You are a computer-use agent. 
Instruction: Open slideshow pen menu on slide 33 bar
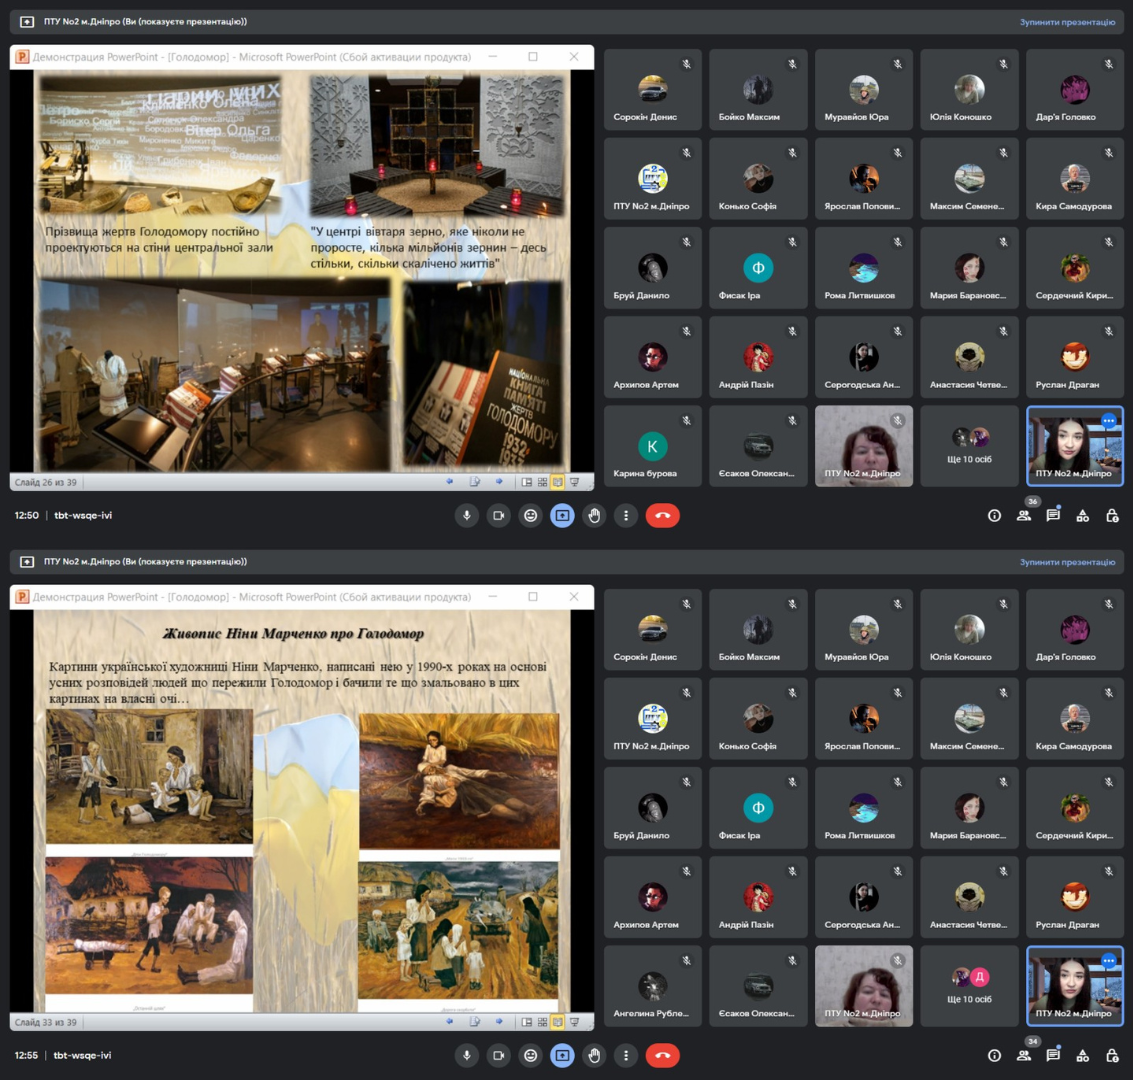coord(474,1021)
